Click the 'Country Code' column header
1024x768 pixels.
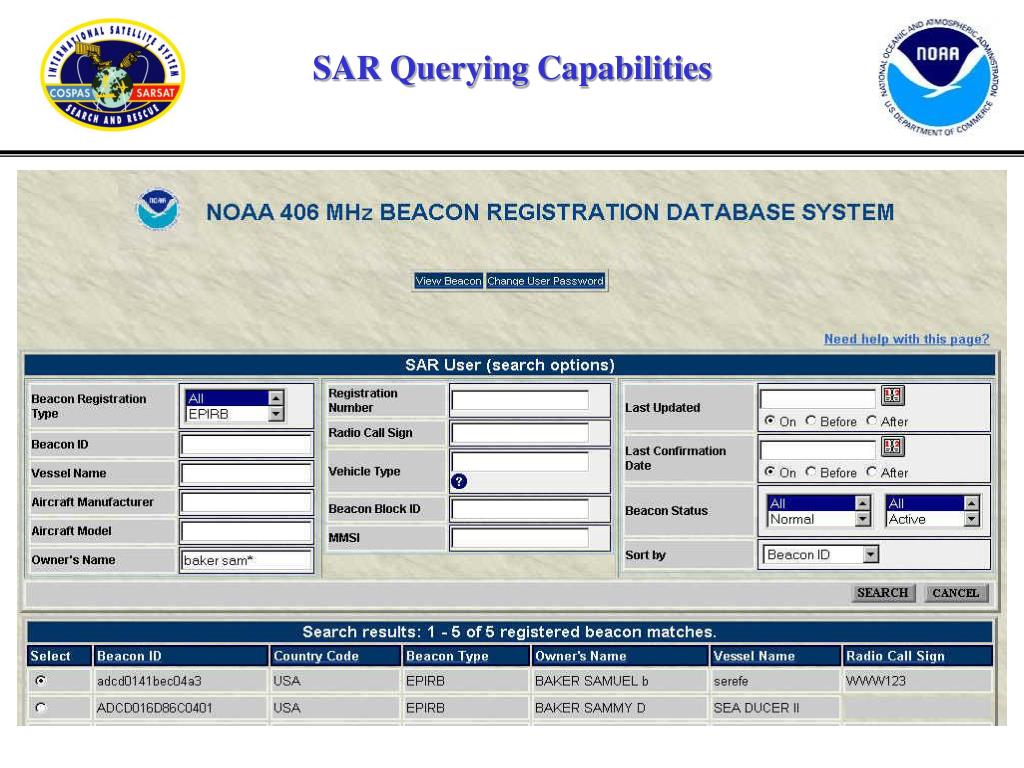click(x=335, y=656)
